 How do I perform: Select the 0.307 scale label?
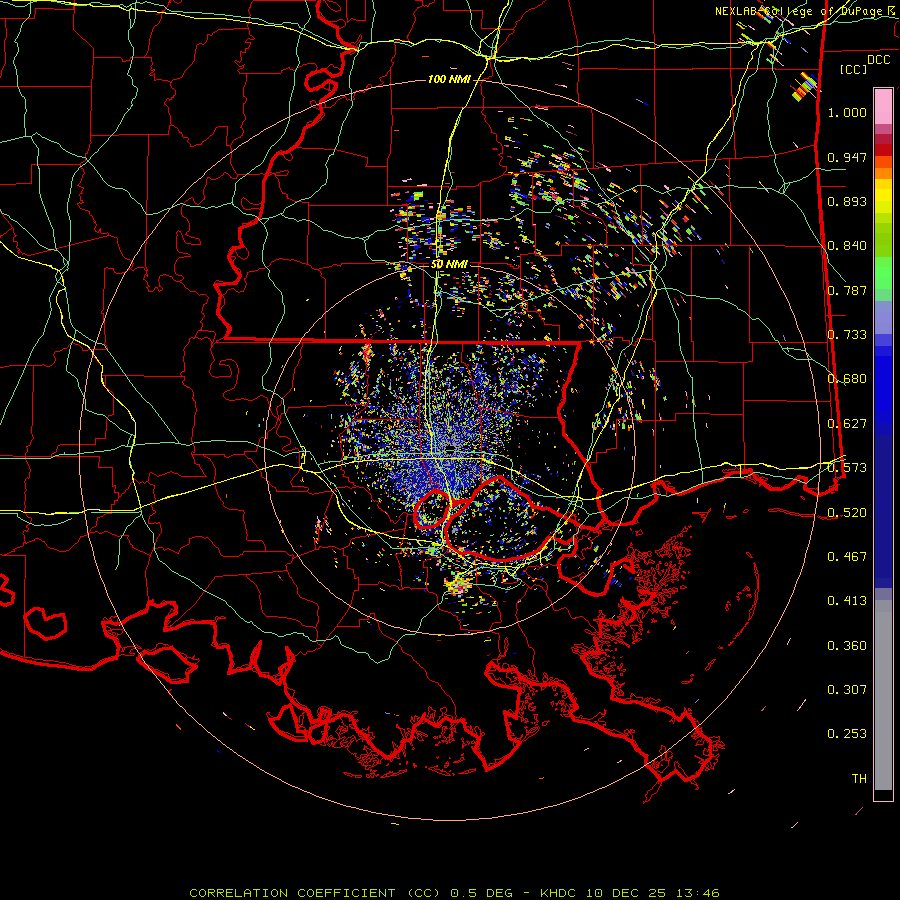pos(847,690)
